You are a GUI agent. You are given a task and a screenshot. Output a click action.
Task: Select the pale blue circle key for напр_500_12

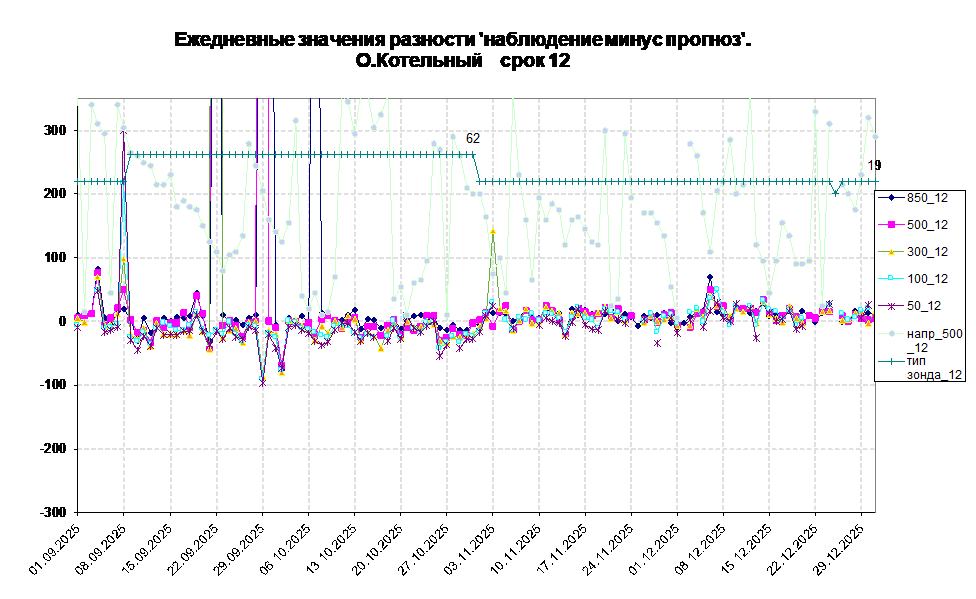[890, 333]
